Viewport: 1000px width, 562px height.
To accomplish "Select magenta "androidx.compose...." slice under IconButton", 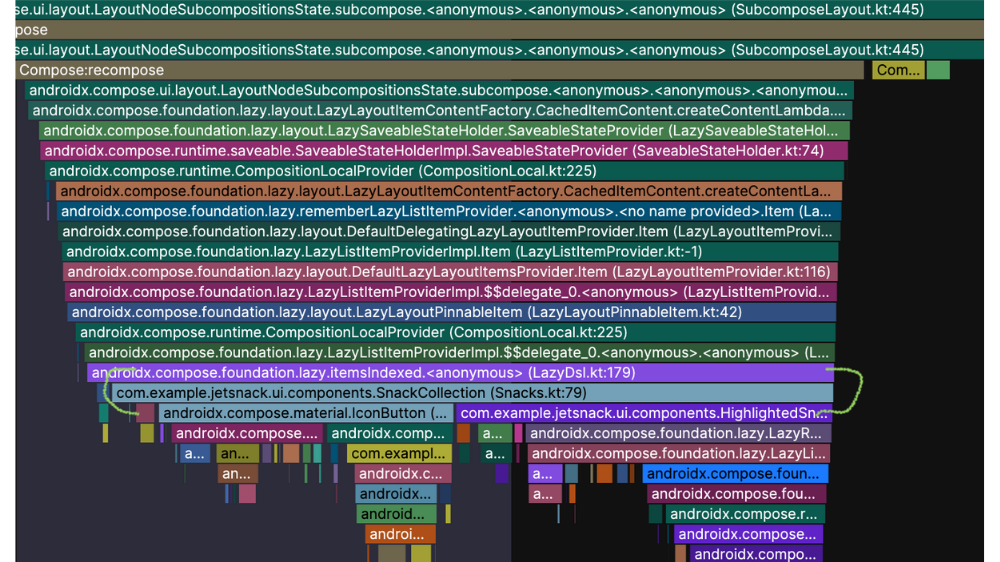I will [247, 433].
